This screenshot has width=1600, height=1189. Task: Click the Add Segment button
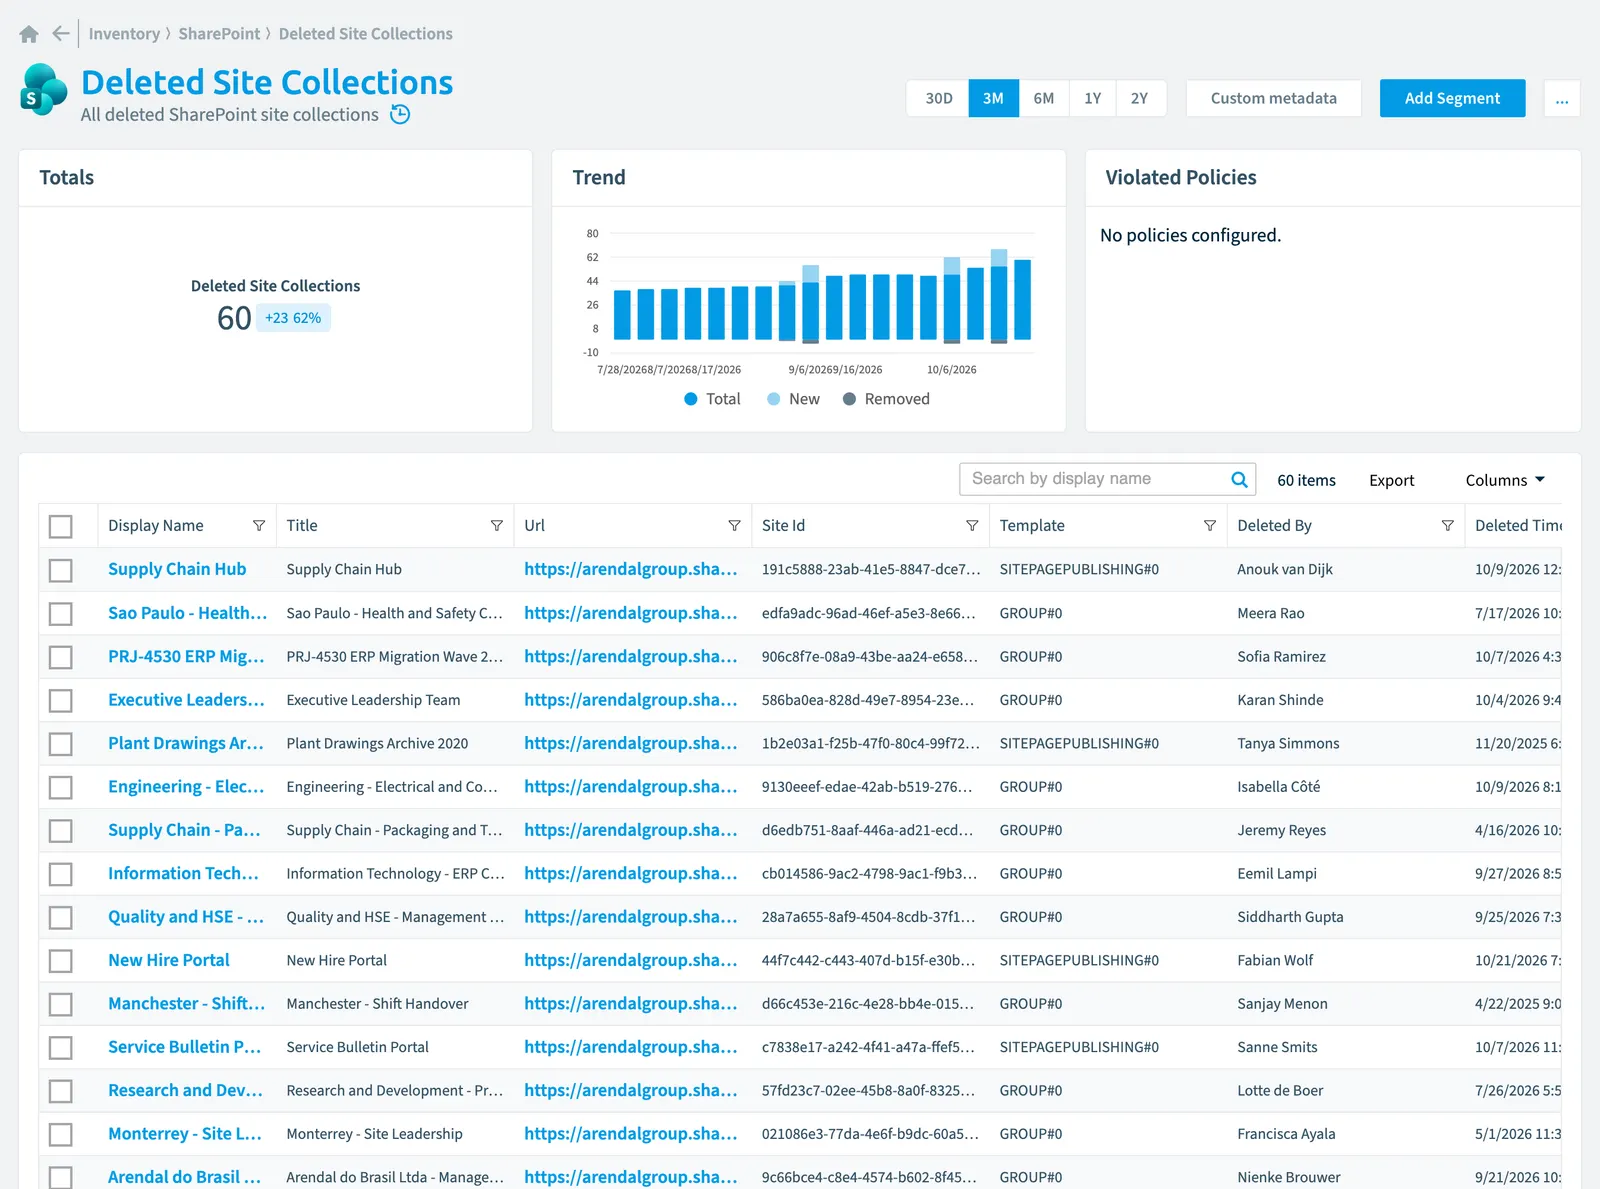pyautogui.click(x=1452, y=98)
